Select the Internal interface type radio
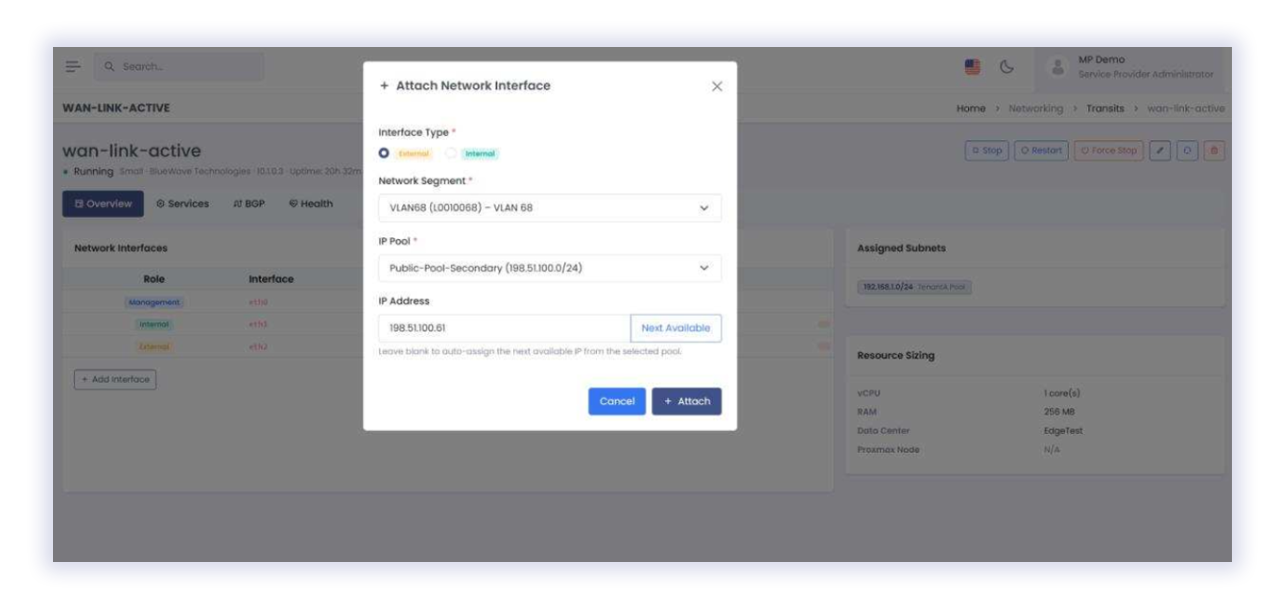 click(451, 154)
